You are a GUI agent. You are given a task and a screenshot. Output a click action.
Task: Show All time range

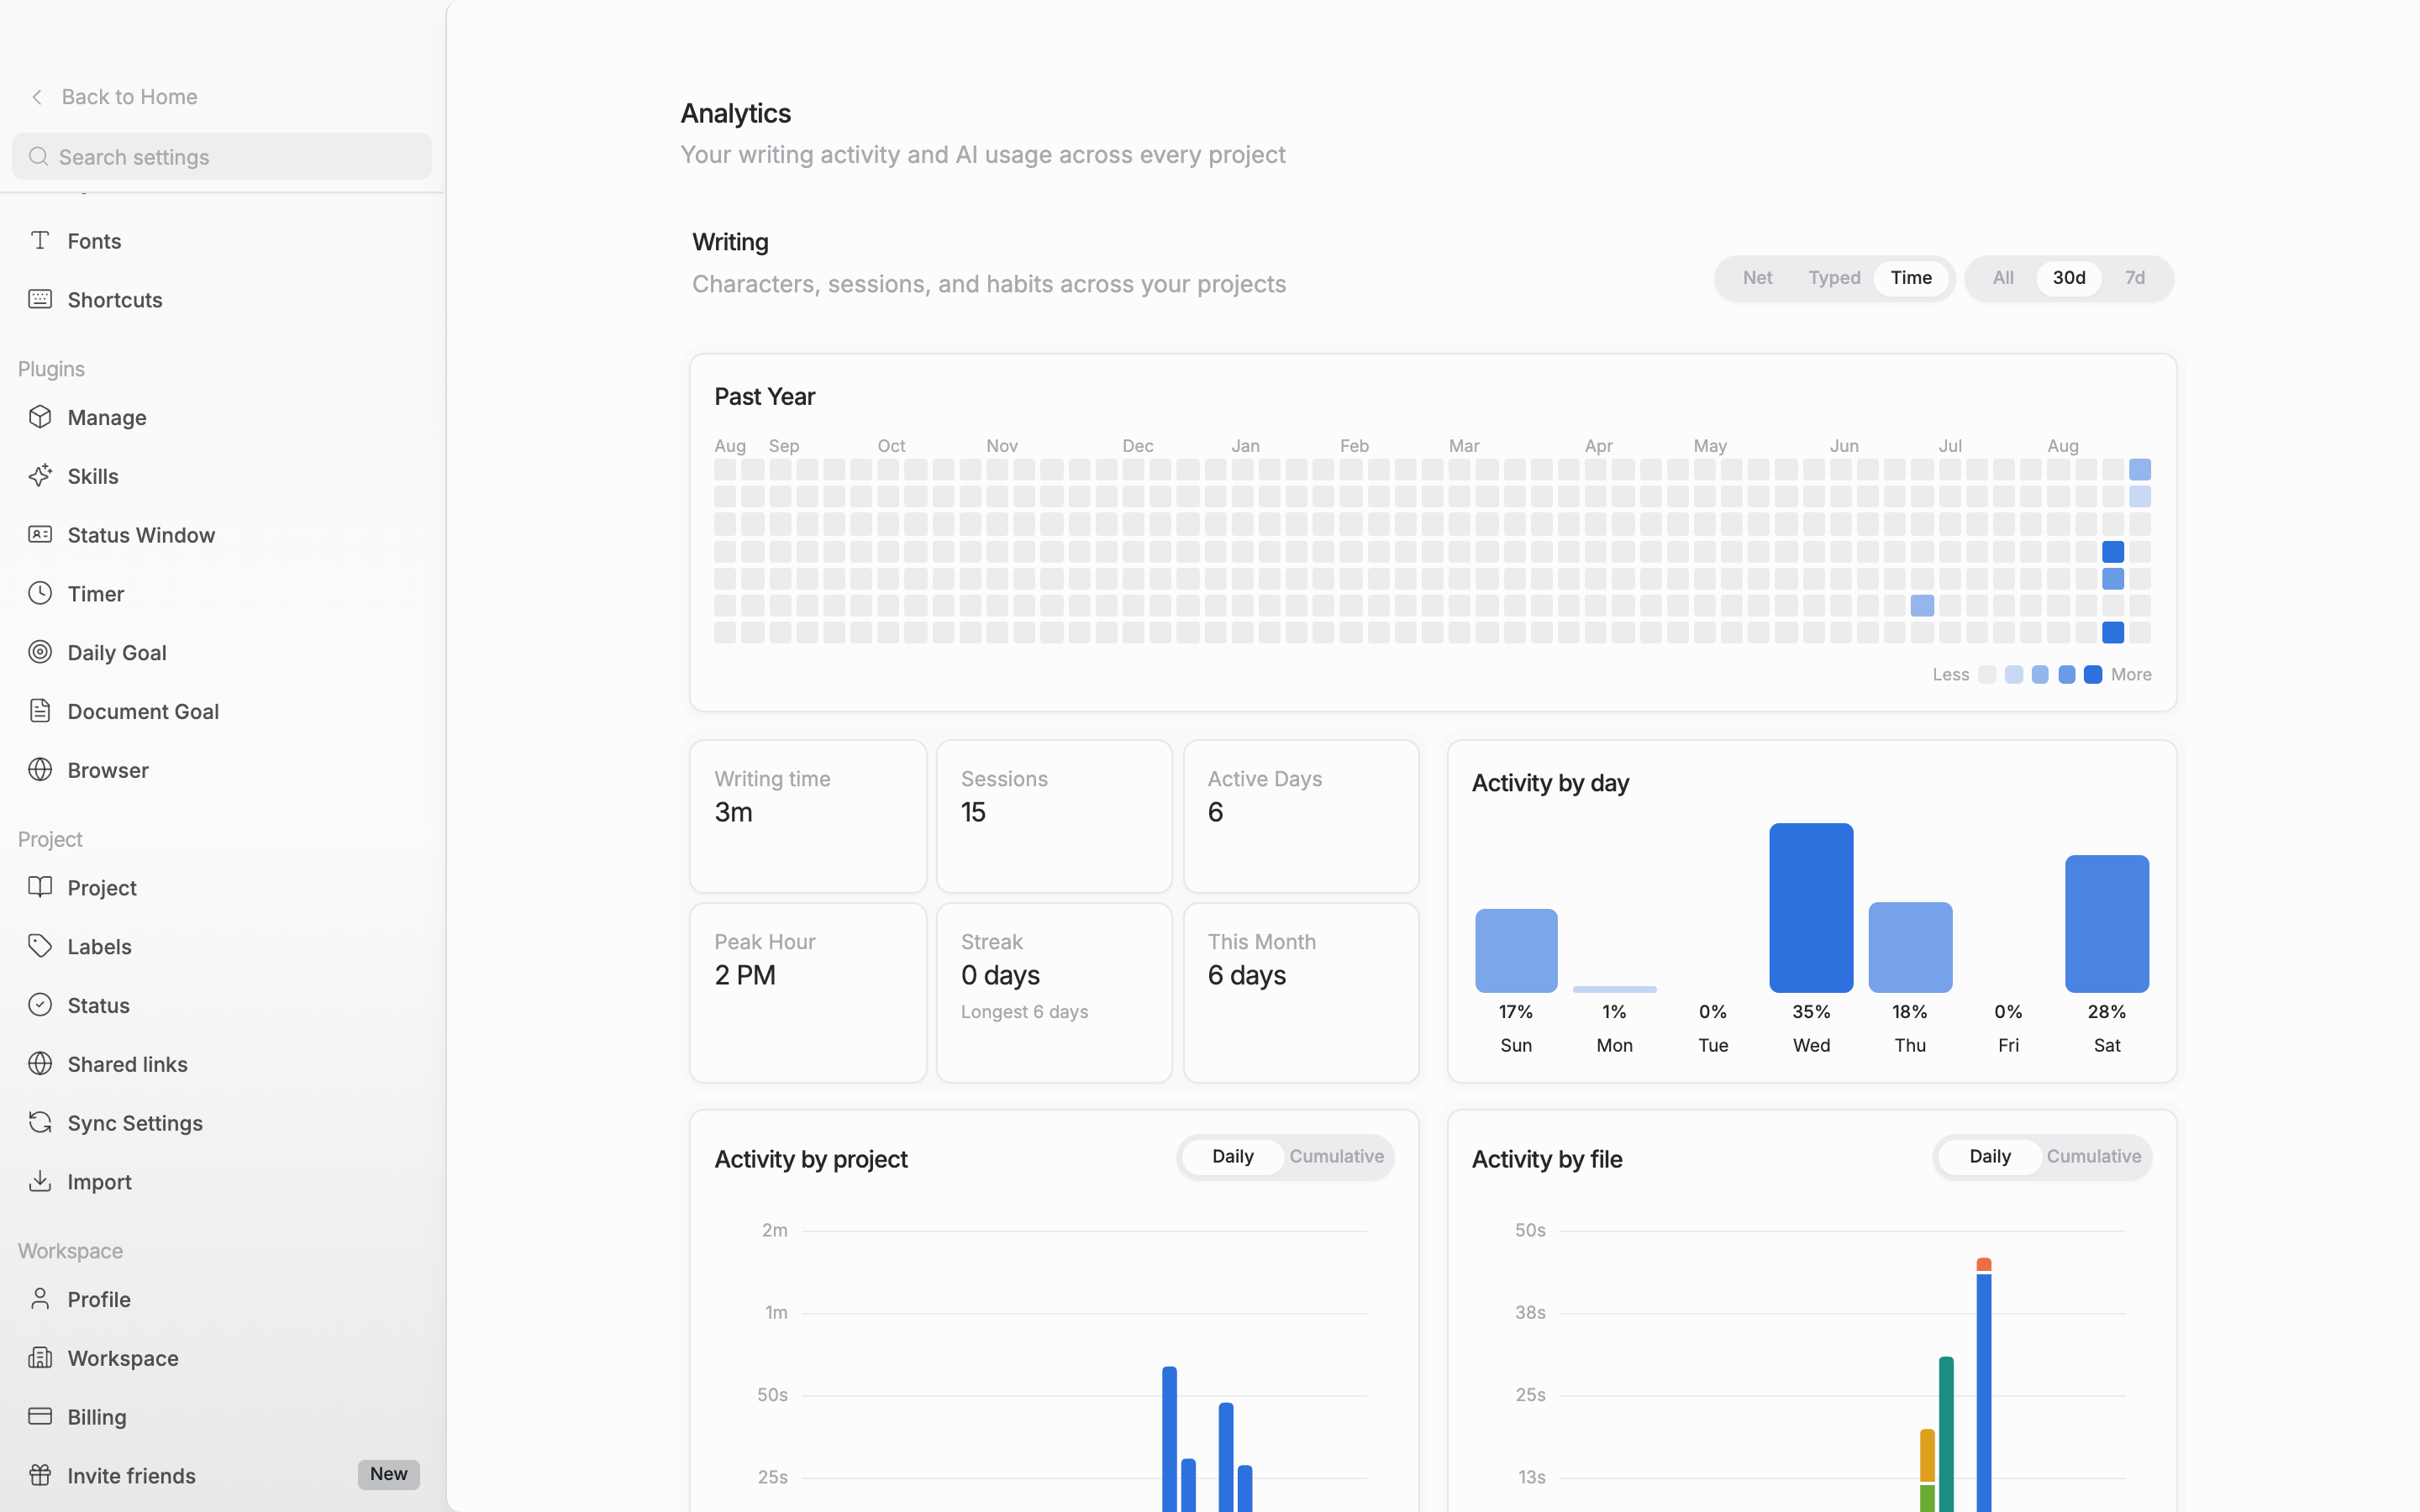click(2002, 278)
